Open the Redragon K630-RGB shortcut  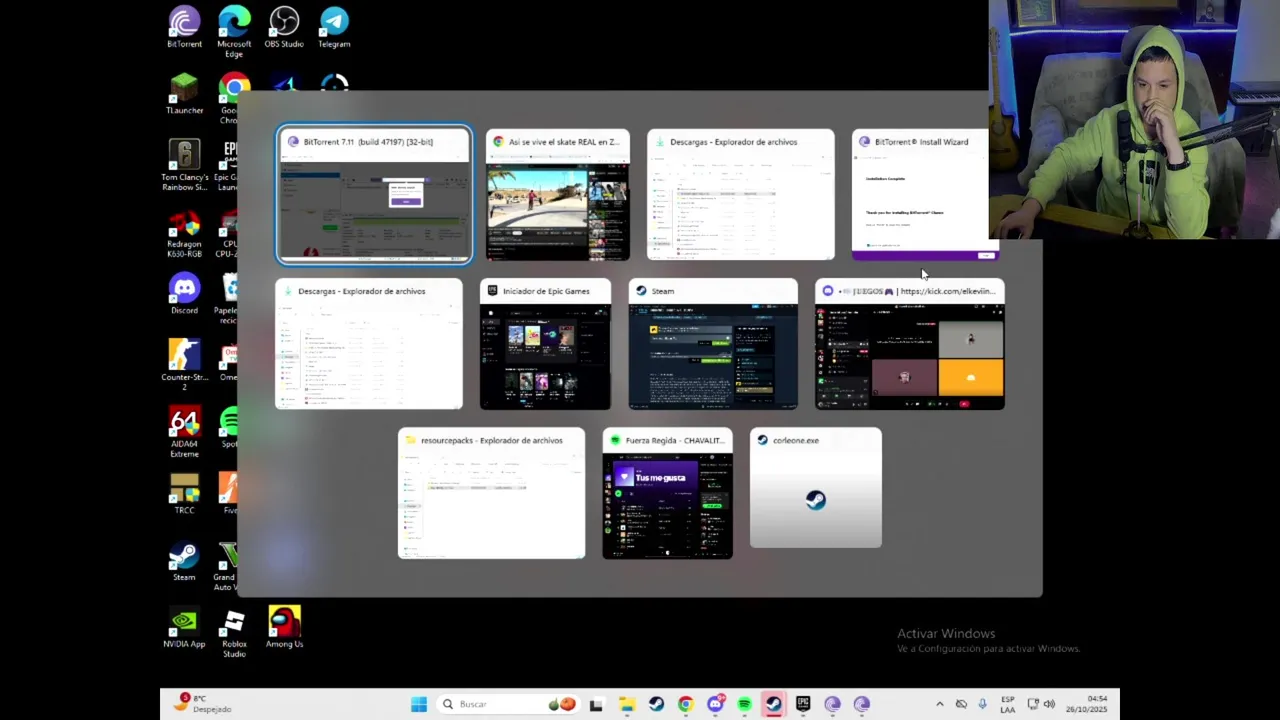tap(184, 232)
